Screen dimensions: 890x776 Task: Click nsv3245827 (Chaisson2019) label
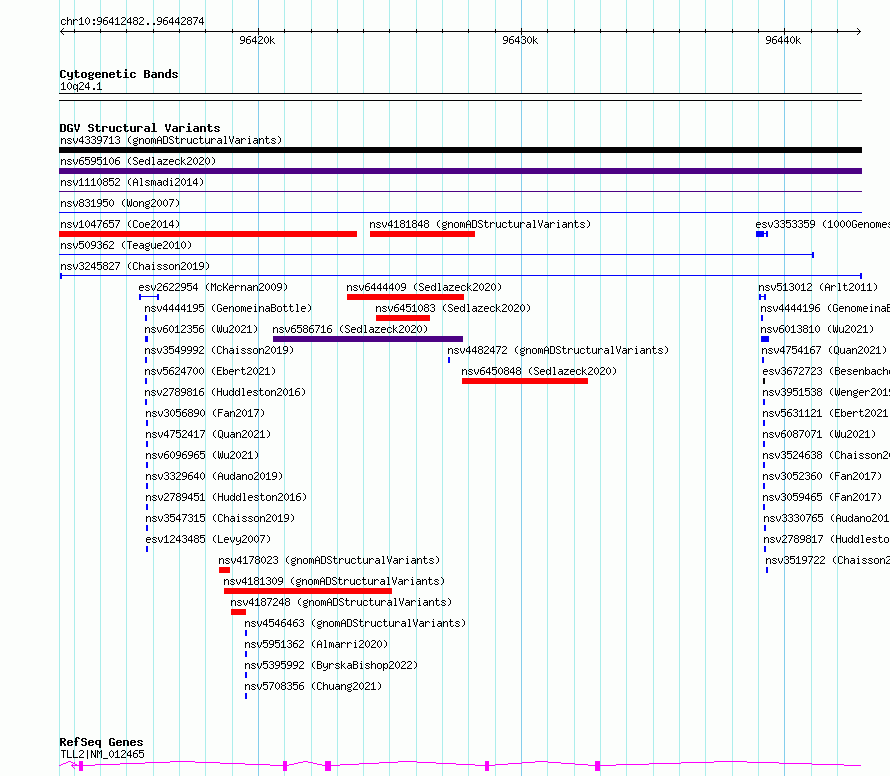[135, 266]
